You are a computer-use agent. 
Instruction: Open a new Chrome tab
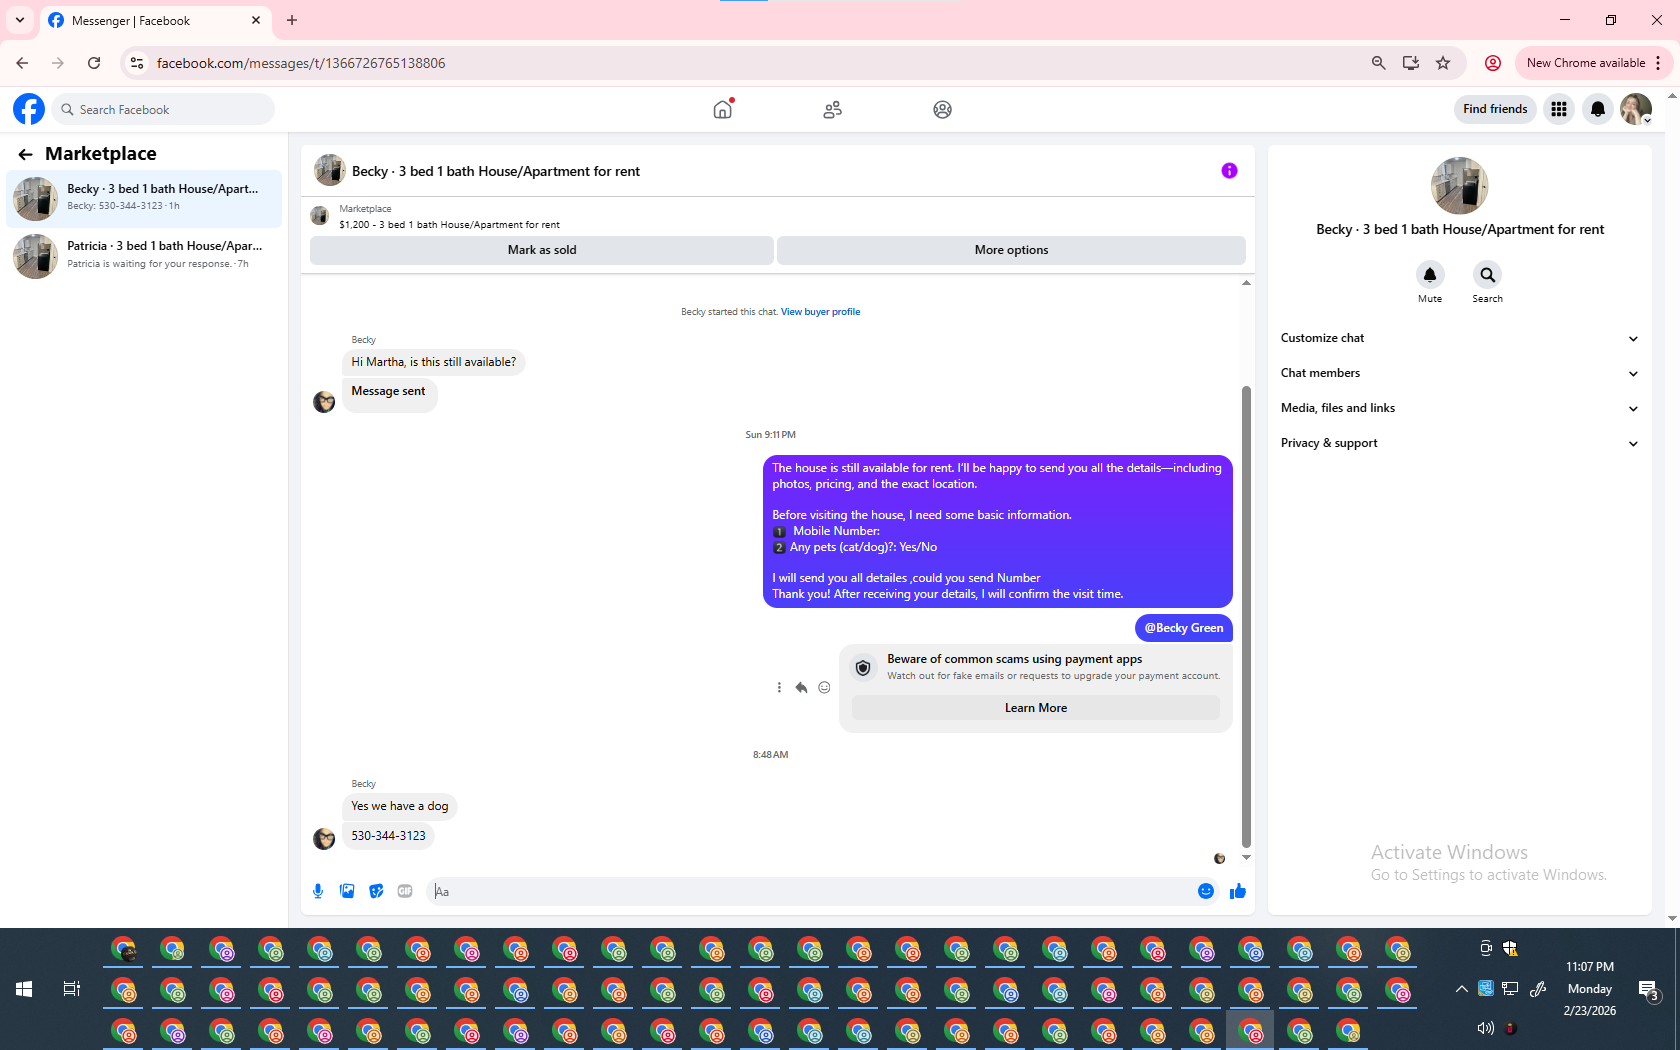(292, 20)
